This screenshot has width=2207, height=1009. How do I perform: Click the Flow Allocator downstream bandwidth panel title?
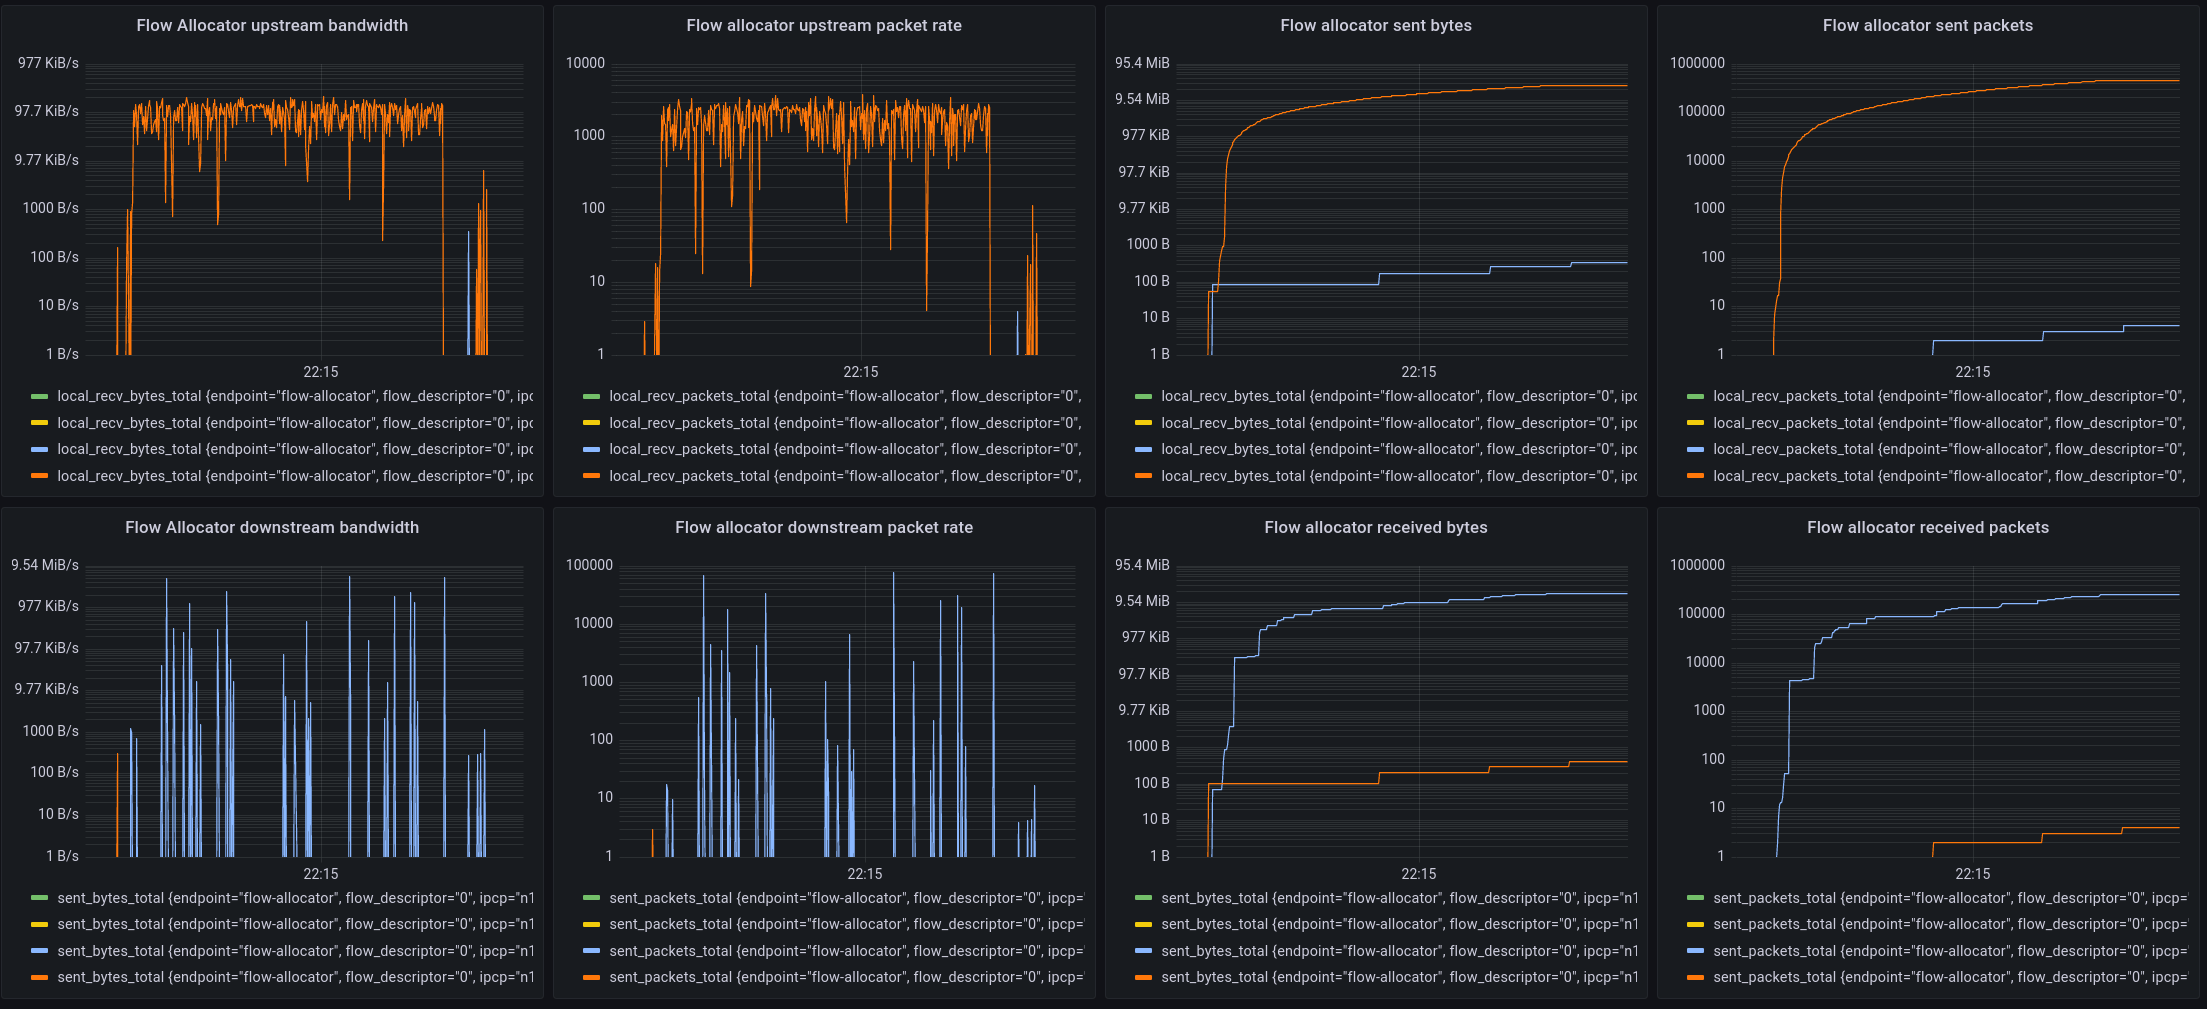pyautogui.click(x=272, y=528)
